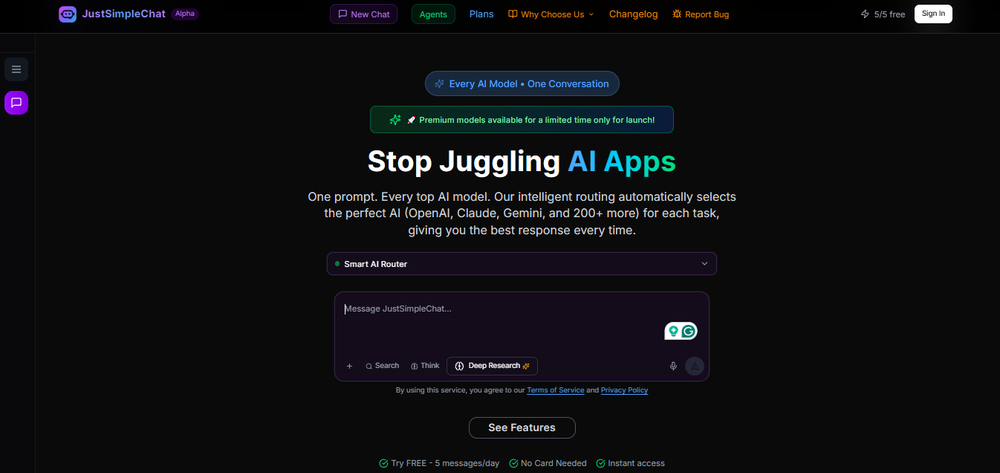This screenshot has height=473, width=1000.
Task: Click the Alpha badge next to logo
Action: [x=185, y=14]
